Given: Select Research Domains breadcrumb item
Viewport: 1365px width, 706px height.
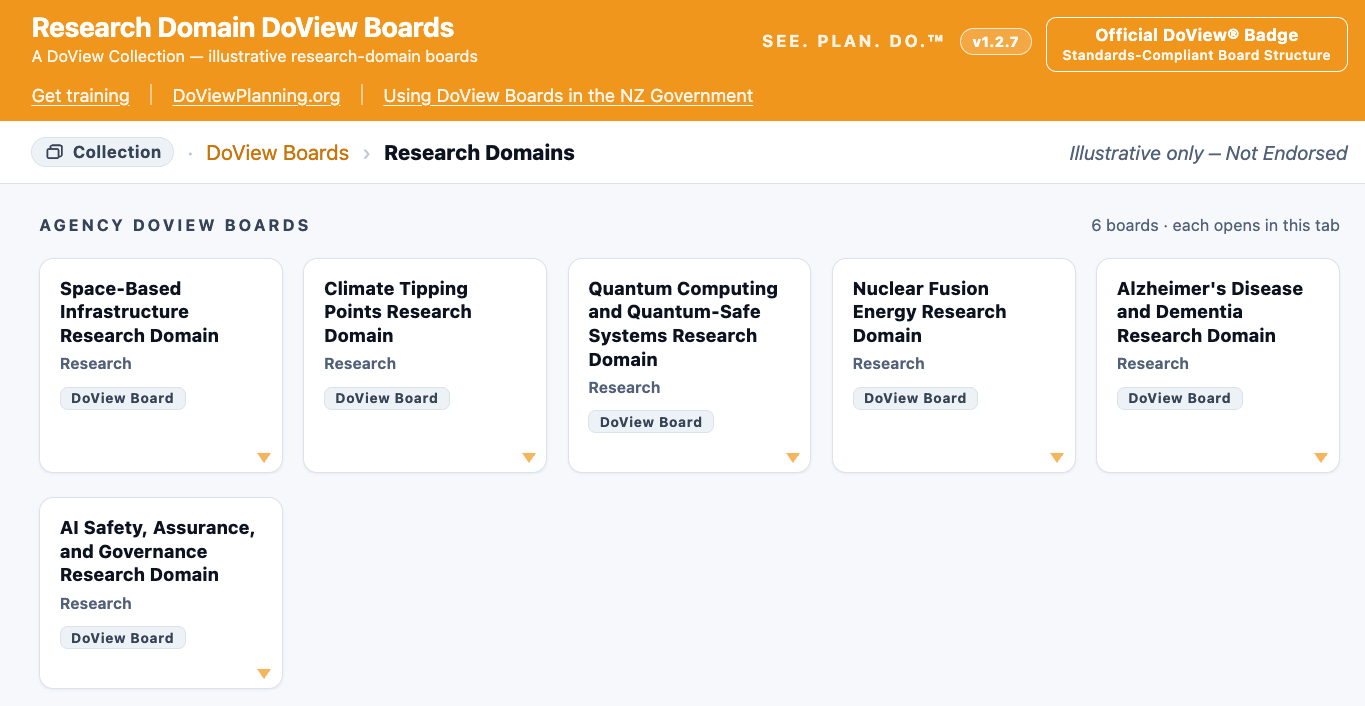Looking at the screenshot, I should coord(479,153).
